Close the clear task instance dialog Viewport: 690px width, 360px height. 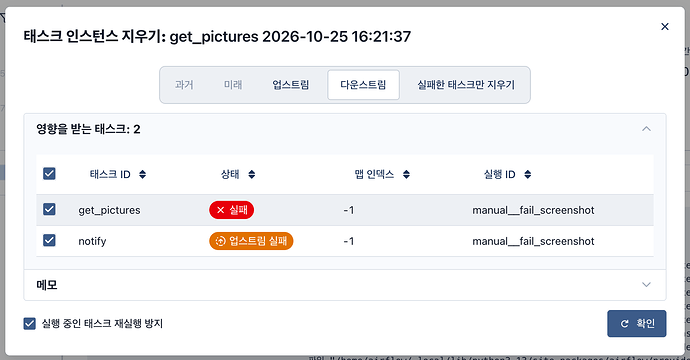[x=664, y=26]
